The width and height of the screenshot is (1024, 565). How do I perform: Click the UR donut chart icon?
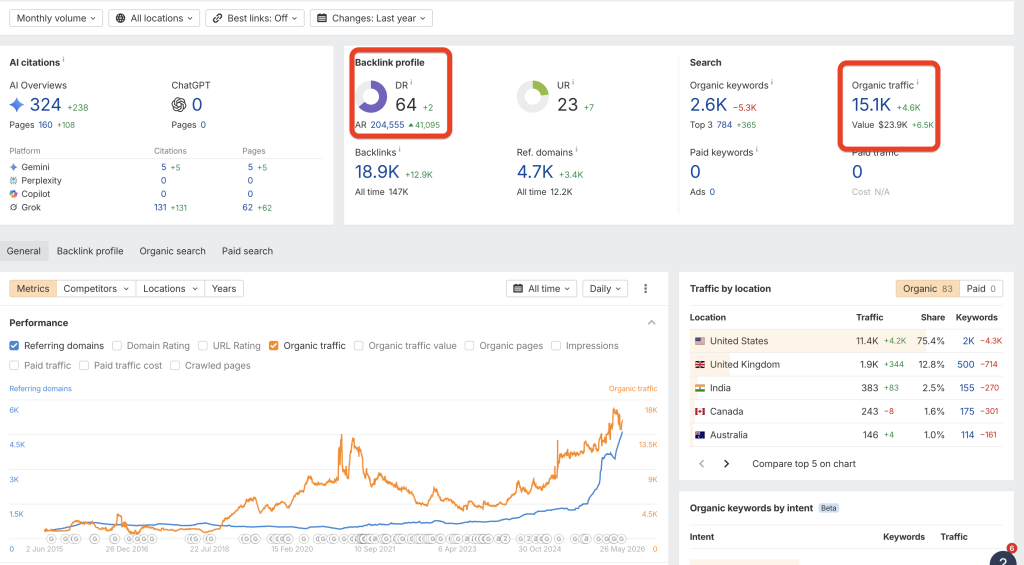[533, 97]
